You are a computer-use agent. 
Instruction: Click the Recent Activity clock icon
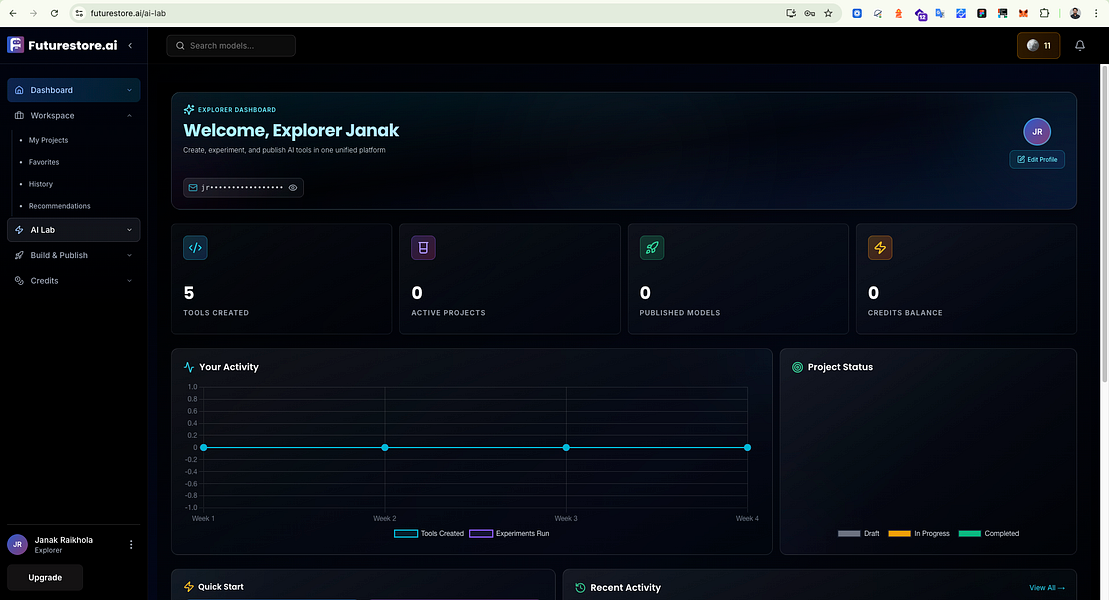580,587
